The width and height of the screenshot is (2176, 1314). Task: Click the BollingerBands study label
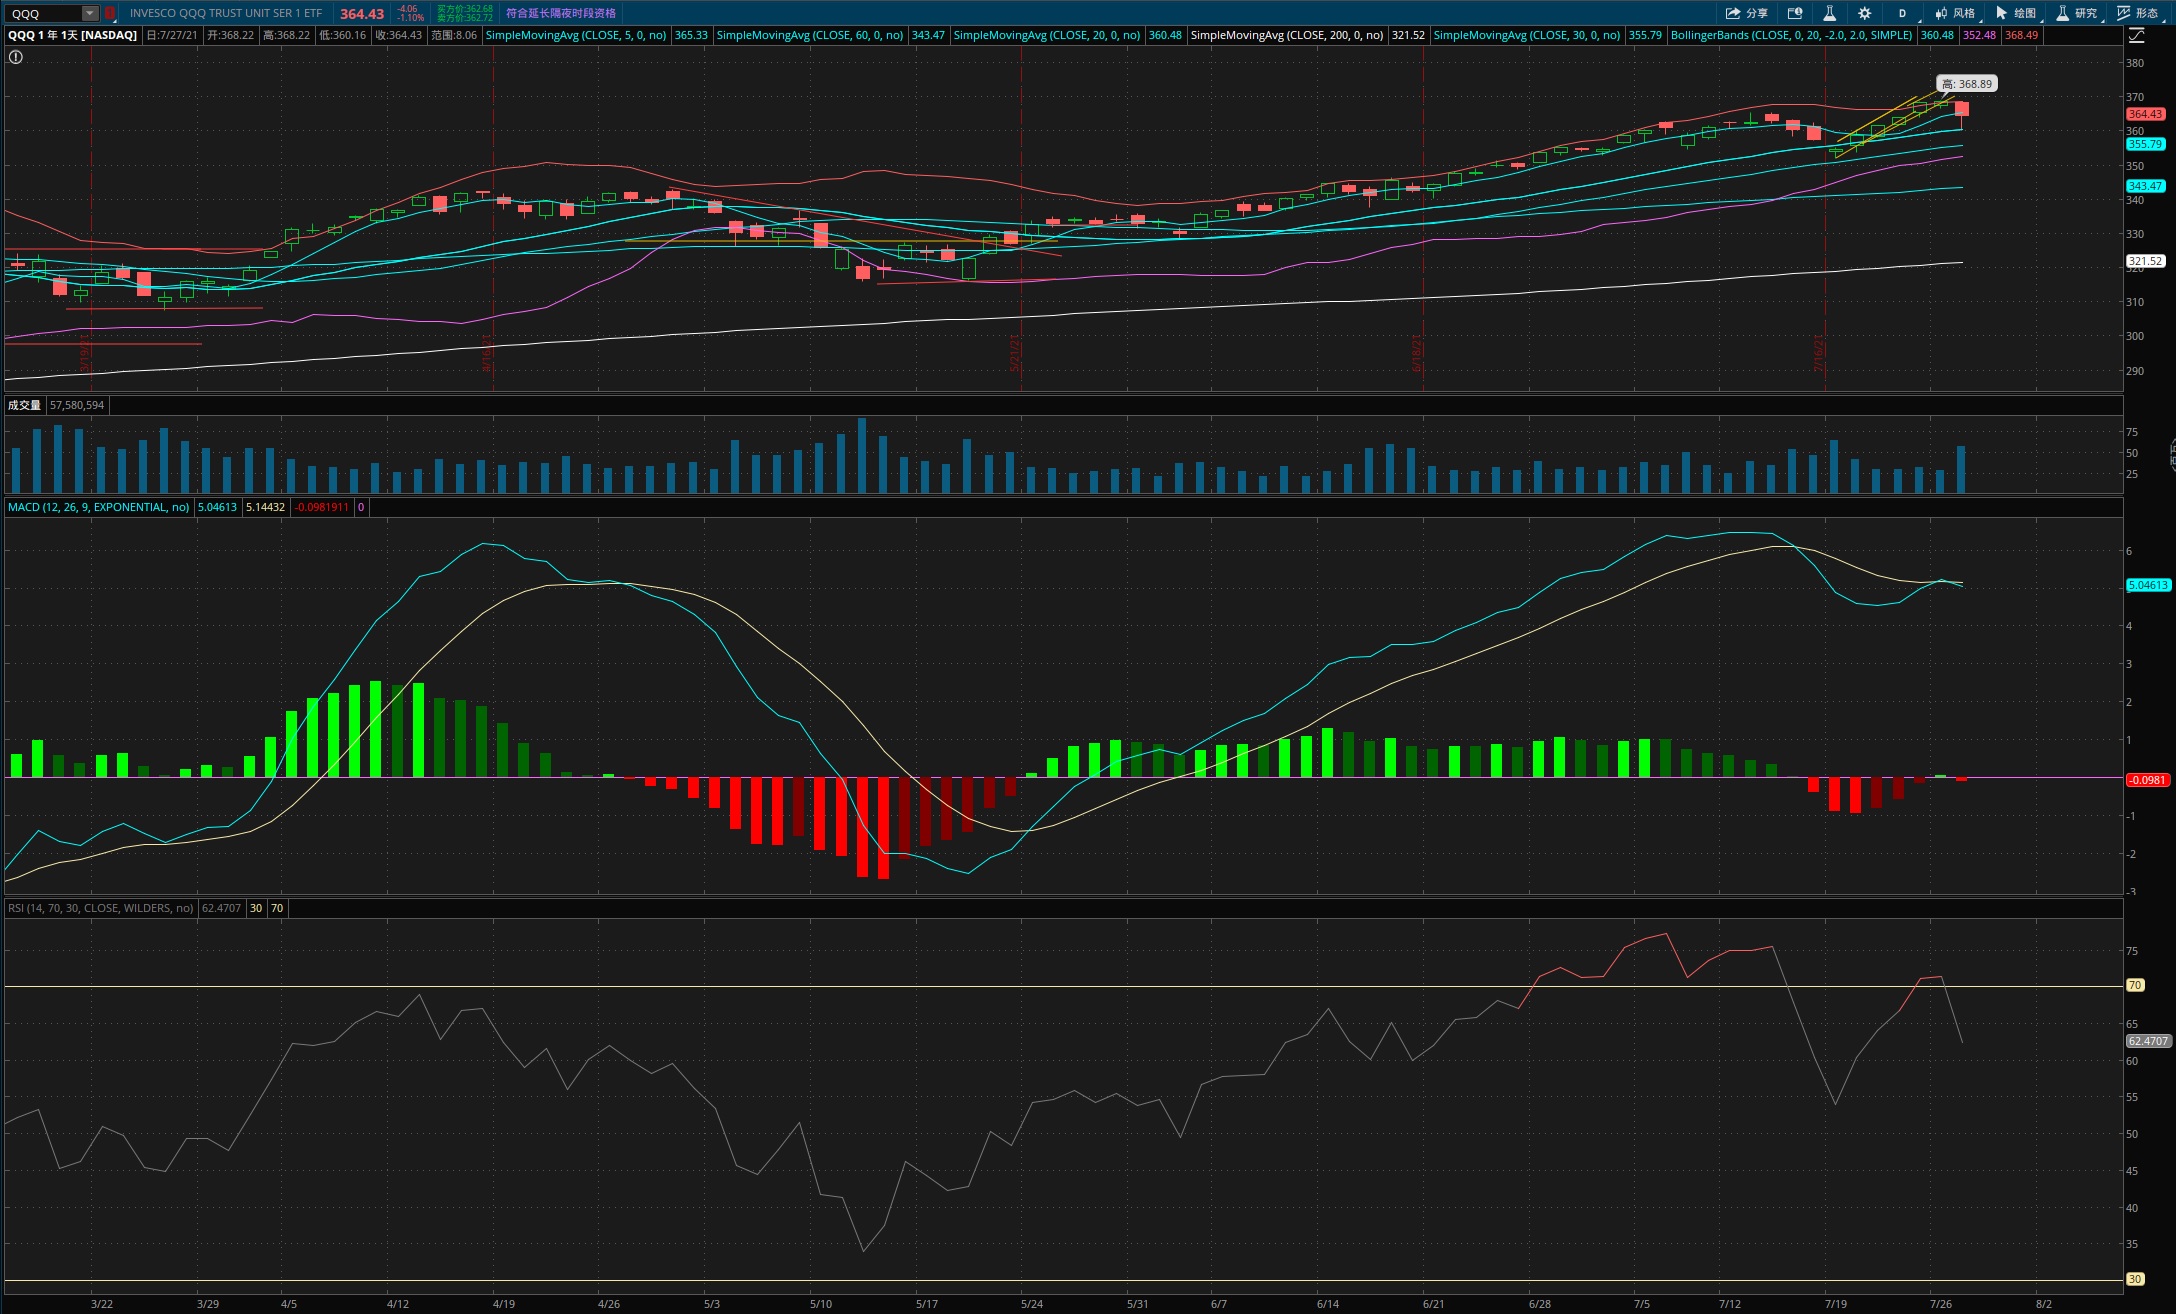pyautogui.click(x=1792, y=35)
